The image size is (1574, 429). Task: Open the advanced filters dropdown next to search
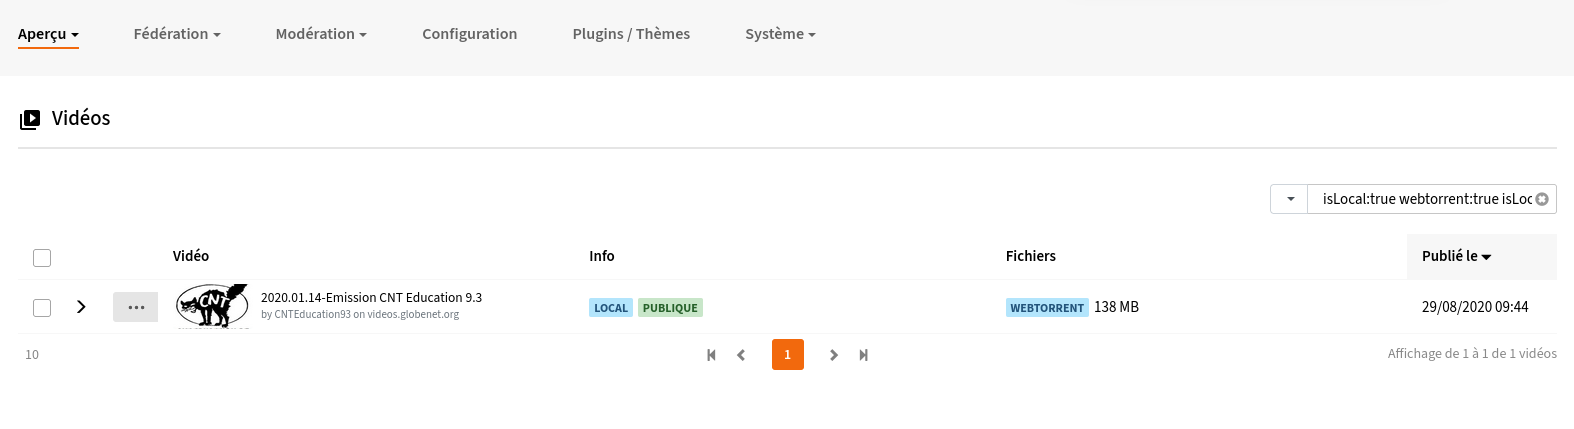point(1289,199)
